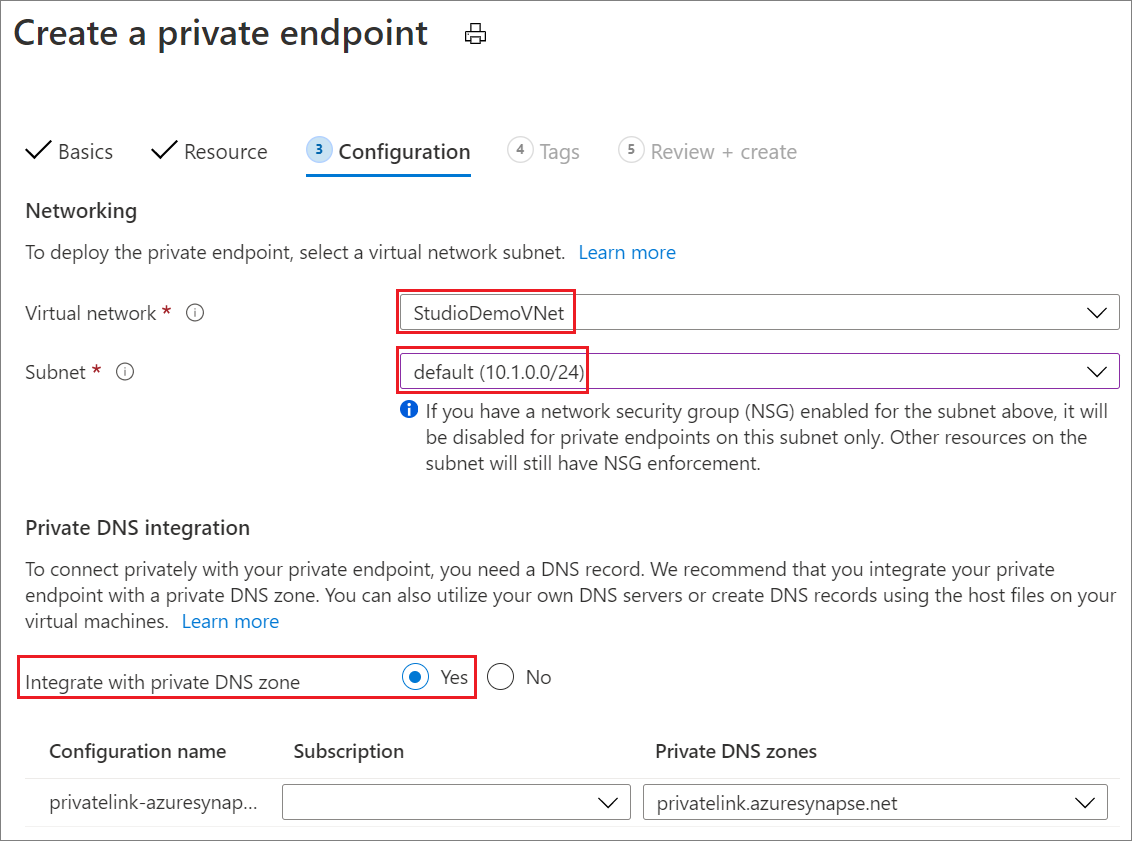
Task: Click the step 4 circle icon
Action: [x=519, y=150]
